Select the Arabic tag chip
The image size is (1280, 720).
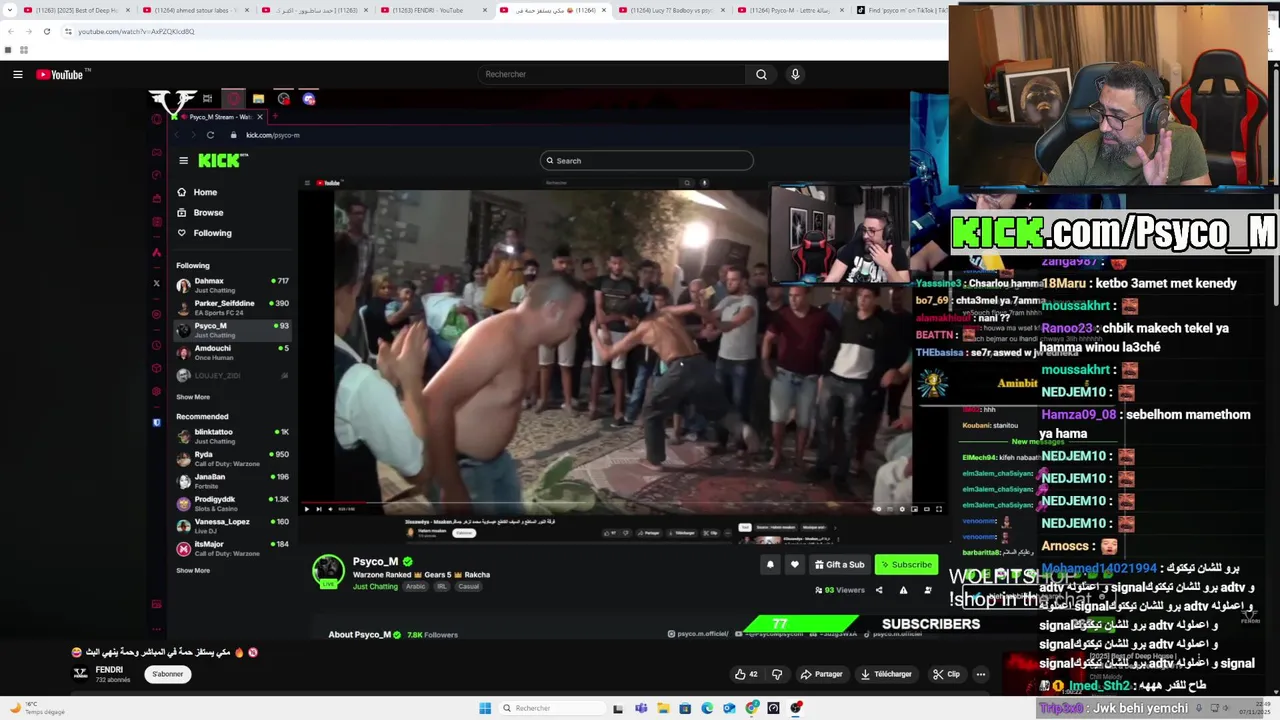tap(415, 586)
